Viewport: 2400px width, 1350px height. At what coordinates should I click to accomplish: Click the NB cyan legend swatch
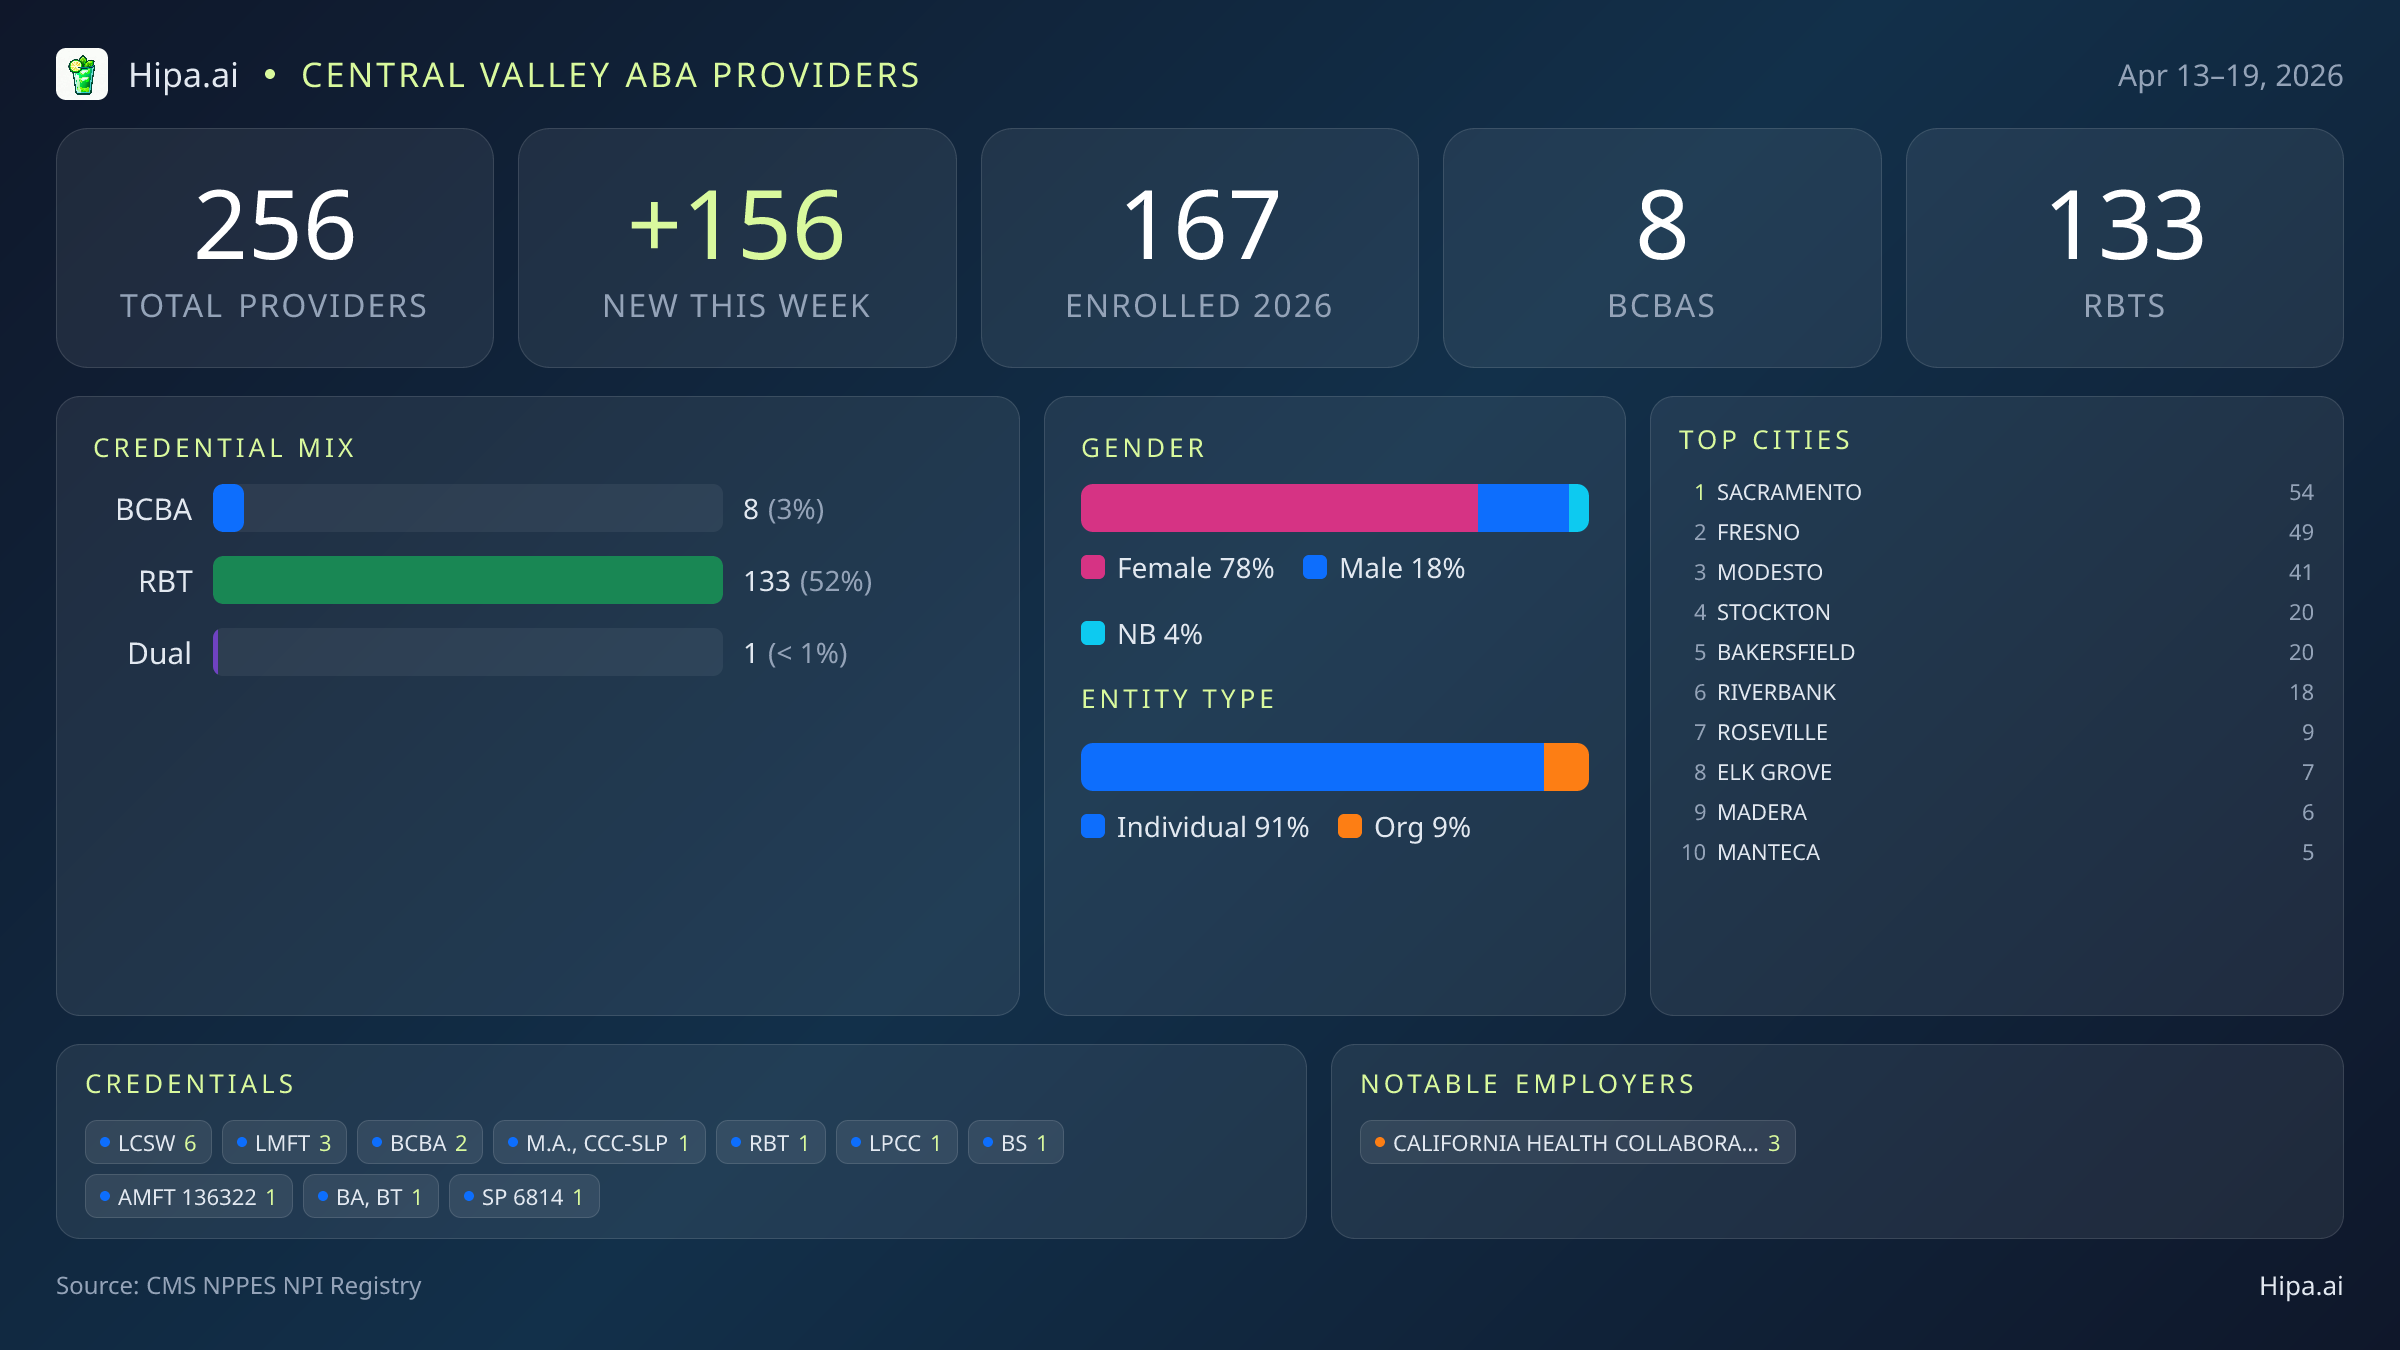1093,634
